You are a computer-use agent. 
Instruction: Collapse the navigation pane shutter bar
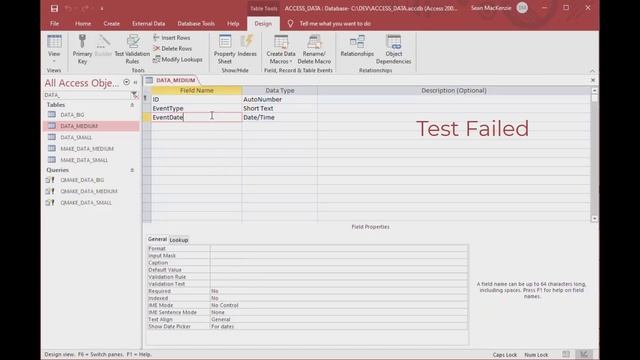pos(135,82)
